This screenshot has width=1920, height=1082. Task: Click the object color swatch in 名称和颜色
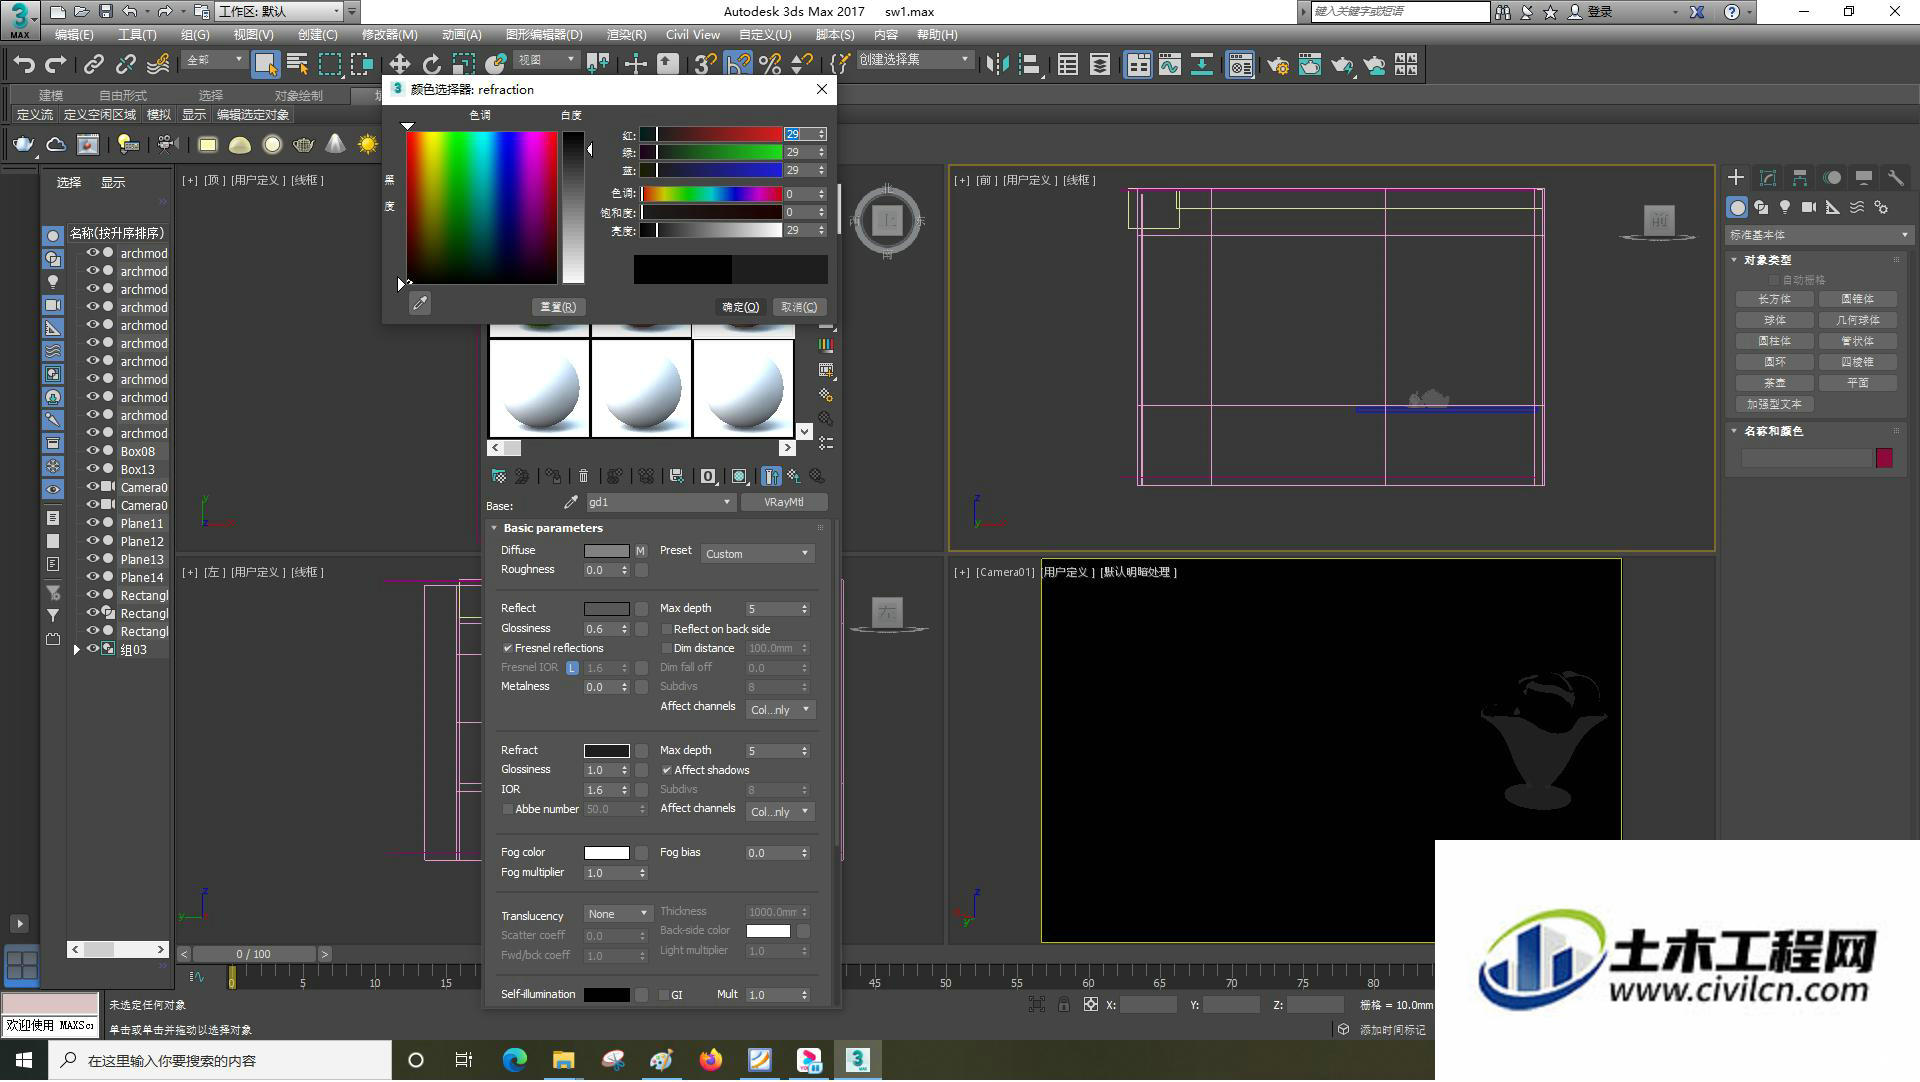pos(1884,458)
